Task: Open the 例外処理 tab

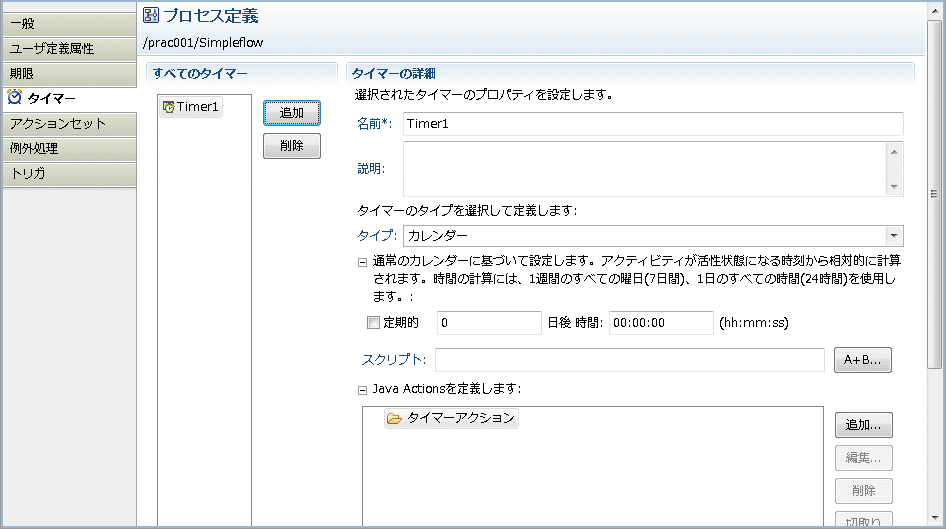Action: (69, 148)
